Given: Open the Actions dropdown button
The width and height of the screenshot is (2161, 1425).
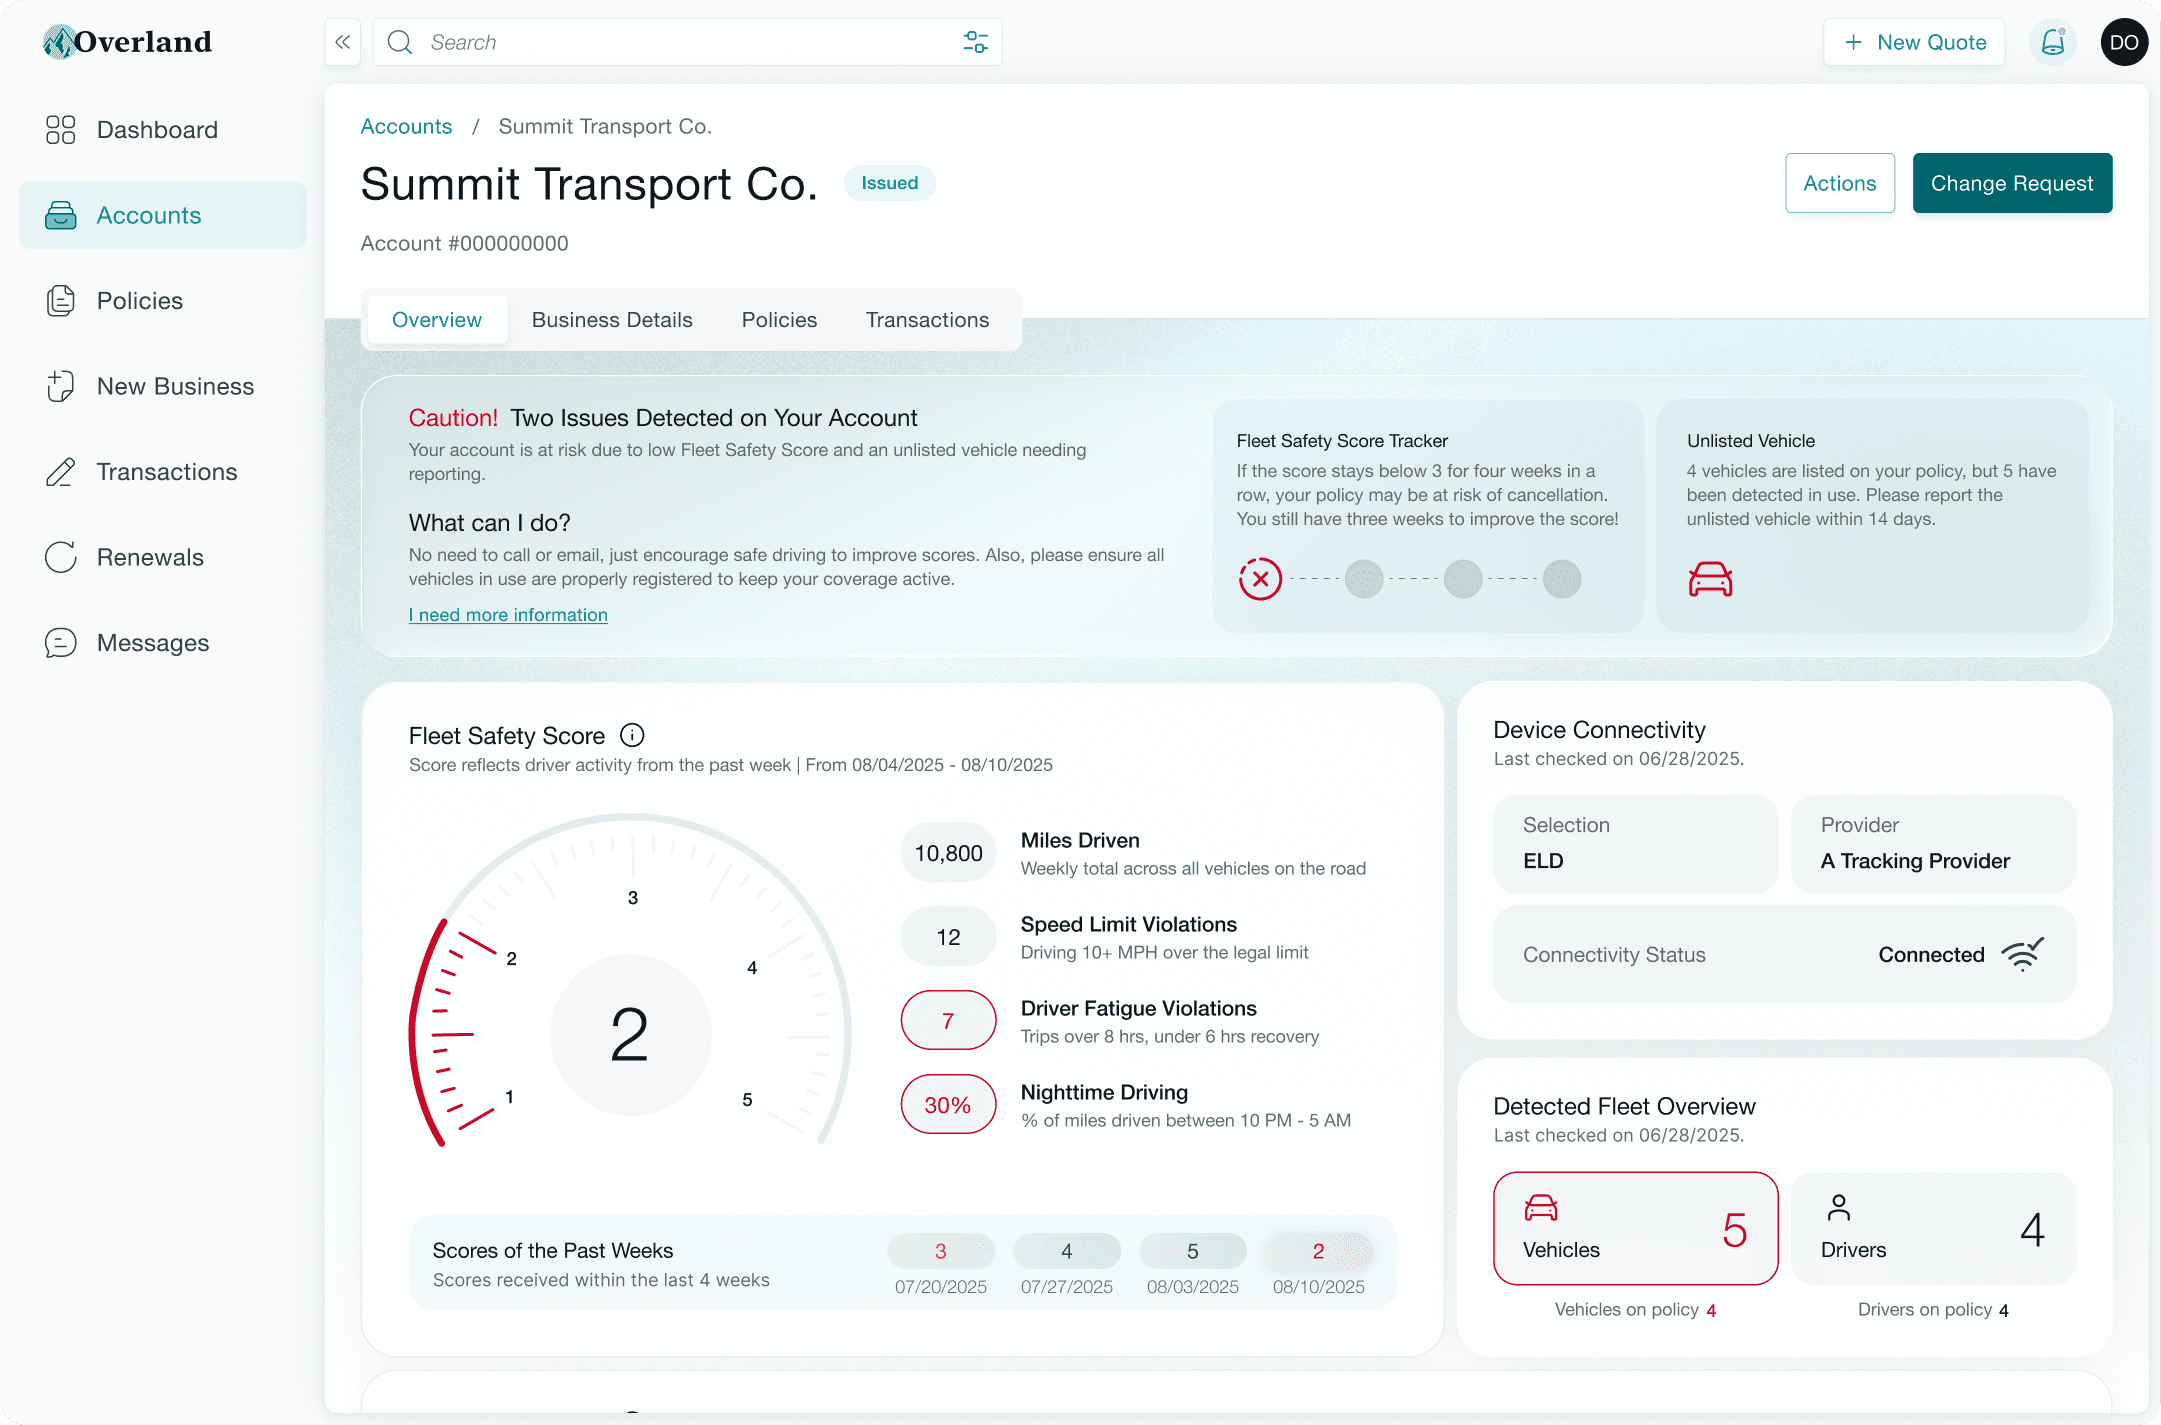Looking at the screenshot, I should pos(1839,183).
